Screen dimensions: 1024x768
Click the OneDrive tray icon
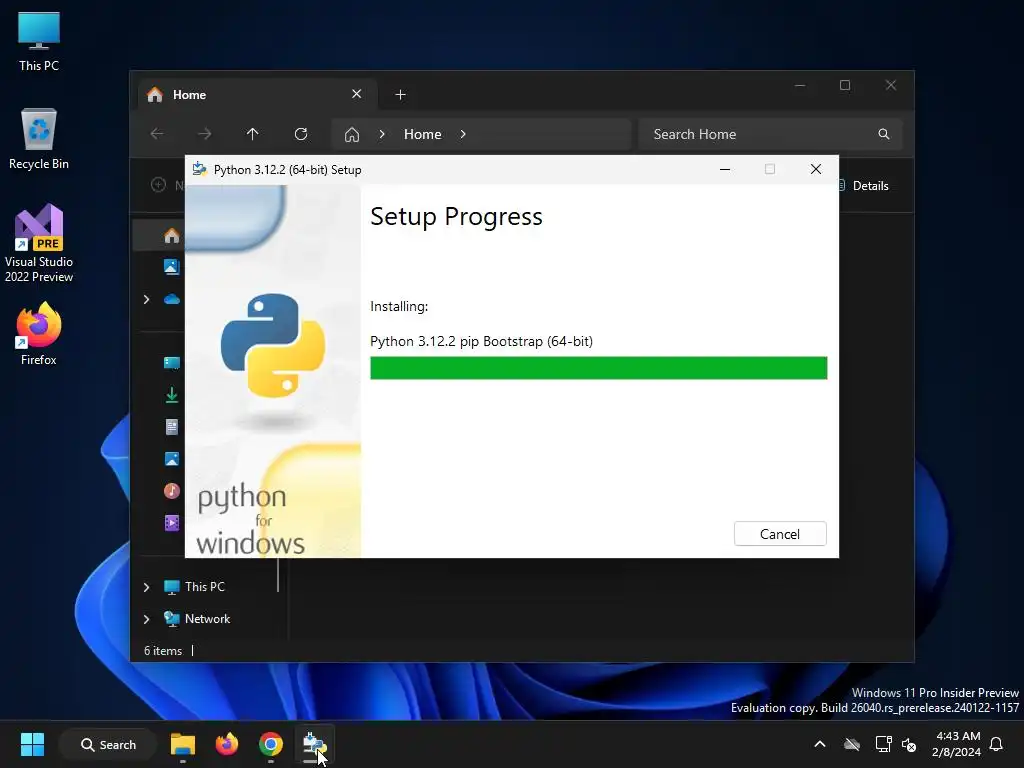pyautogui.click(x=852, y=744)
